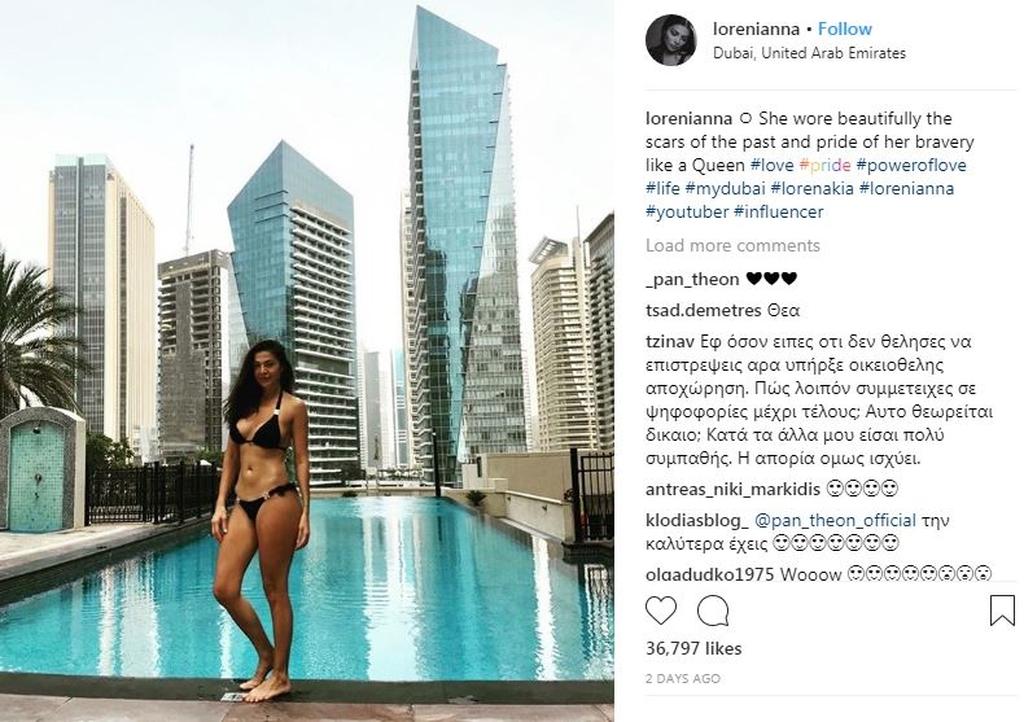The height and width of the screenshot is (722, 1024).
Task: Open the #love hashtag
Action: pyautogui.click(x=772, y=165)
